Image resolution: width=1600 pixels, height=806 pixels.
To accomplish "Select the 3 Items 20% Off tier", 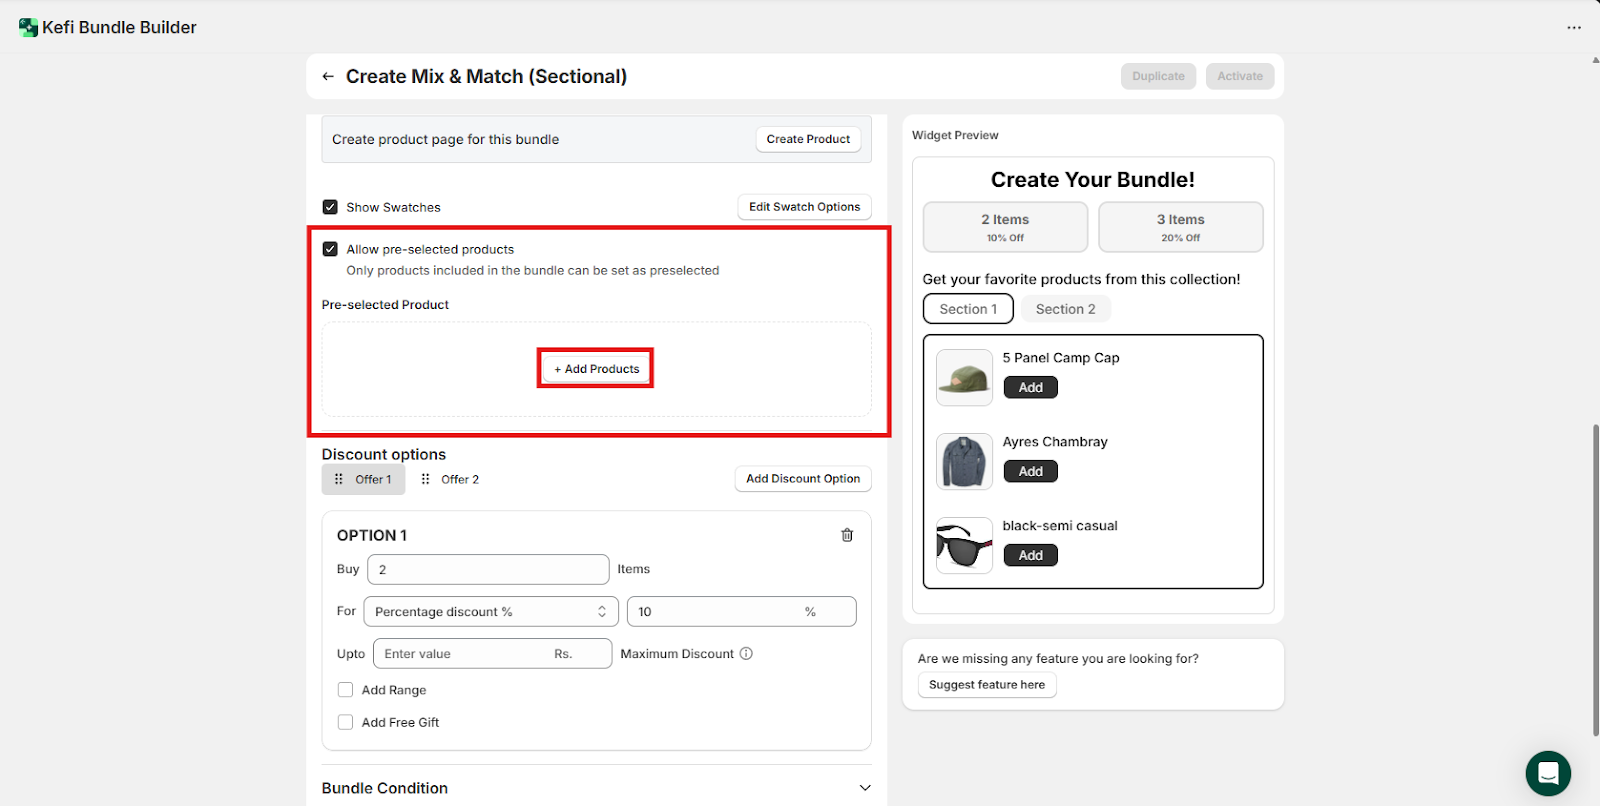I will 1180,227.
